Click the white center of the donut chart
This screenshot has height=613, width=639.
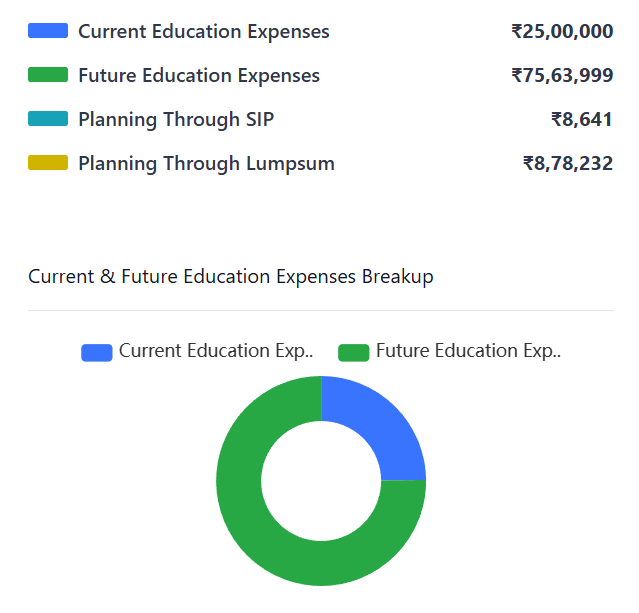click(321, 481)
